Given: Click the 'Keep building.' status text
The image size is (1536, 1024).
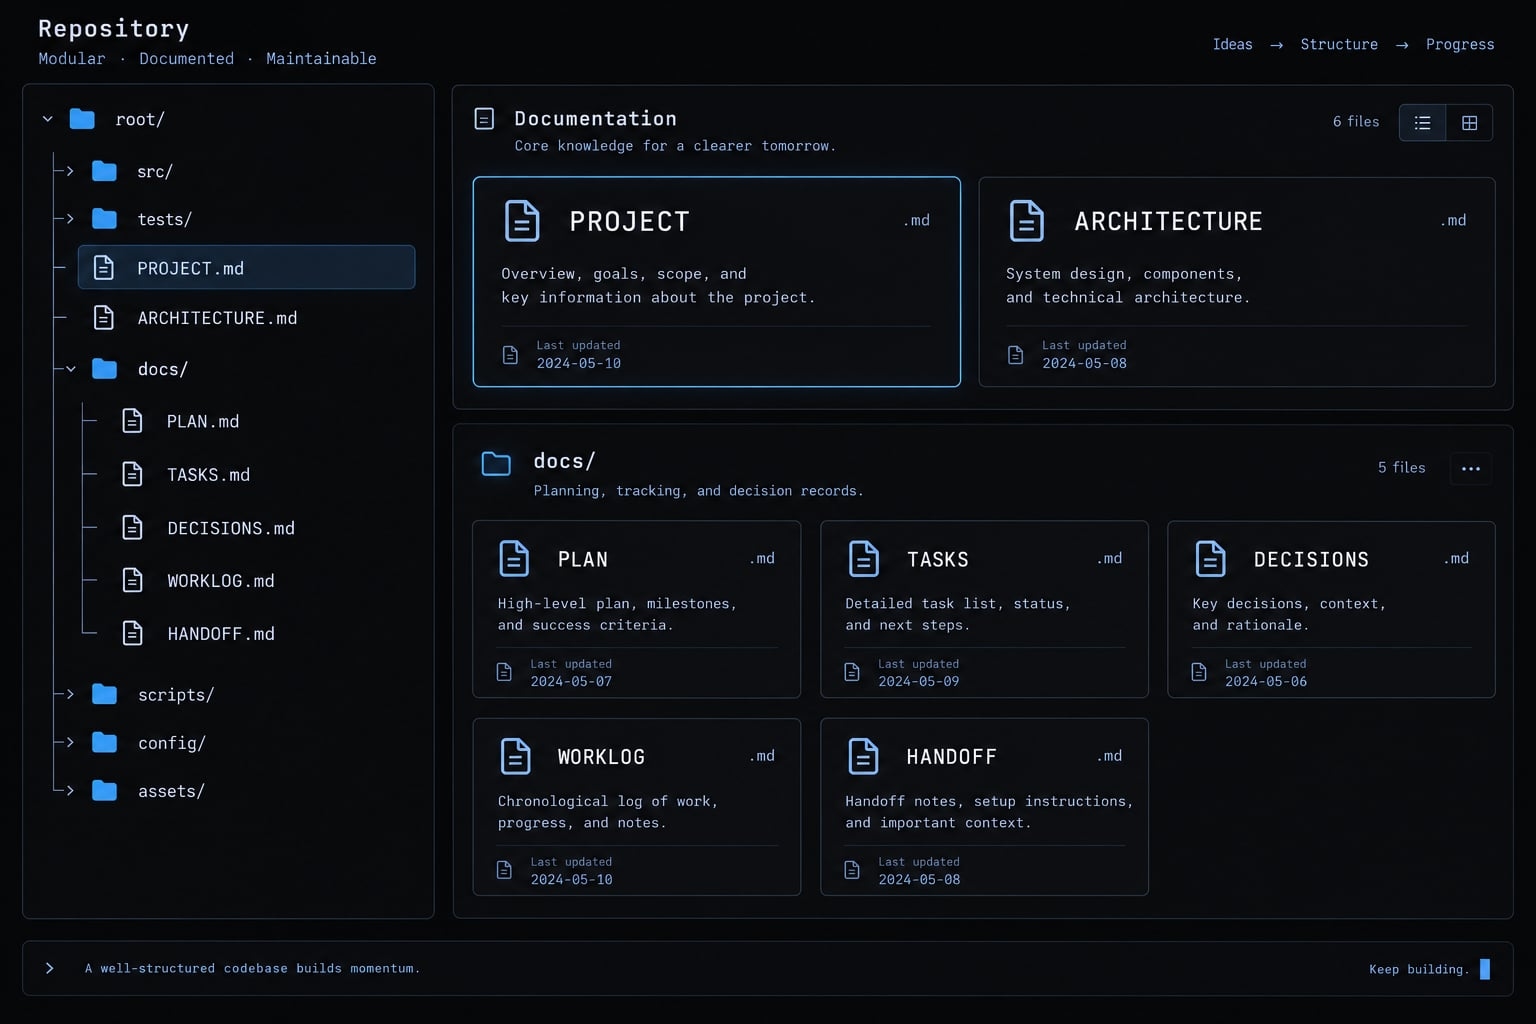Looking at the screenshot, I should pos(1419,969).
